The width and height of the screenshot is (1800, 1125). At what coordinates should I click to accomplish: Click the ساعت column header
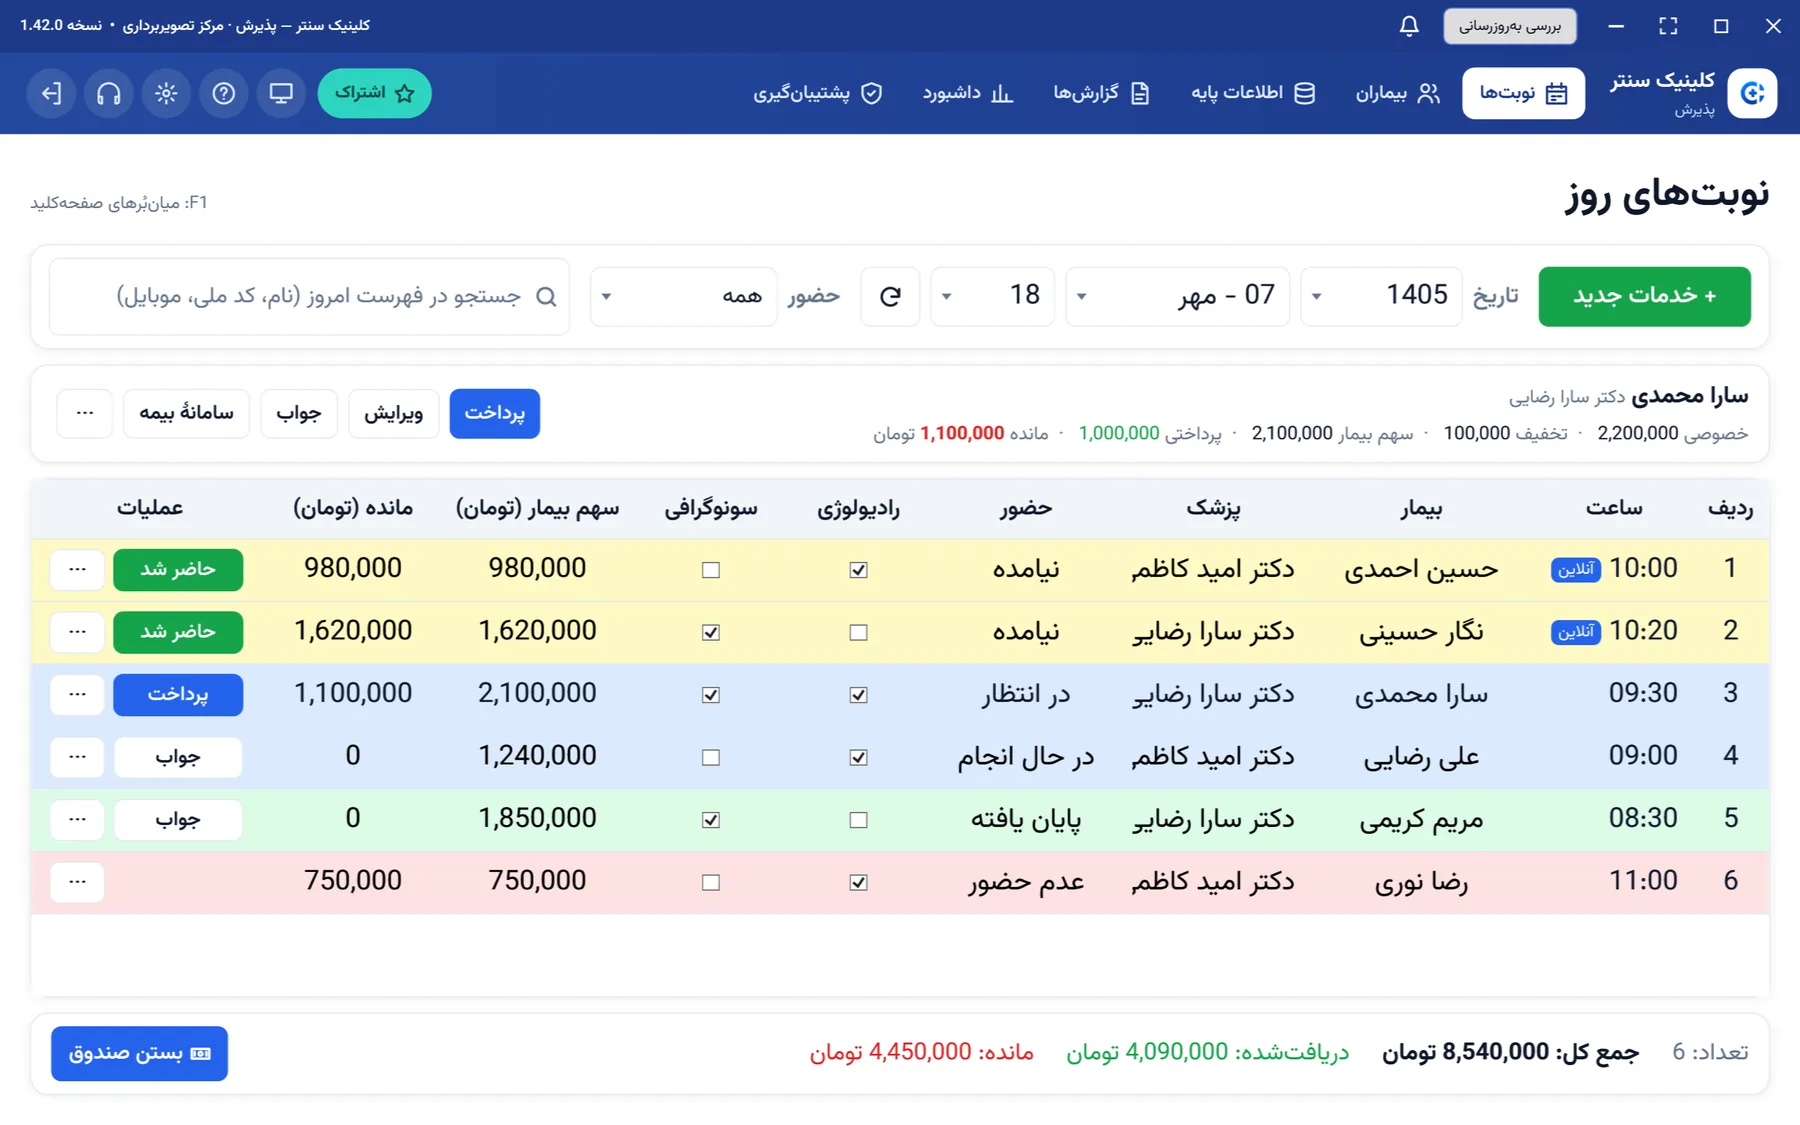pos(1614,508)
